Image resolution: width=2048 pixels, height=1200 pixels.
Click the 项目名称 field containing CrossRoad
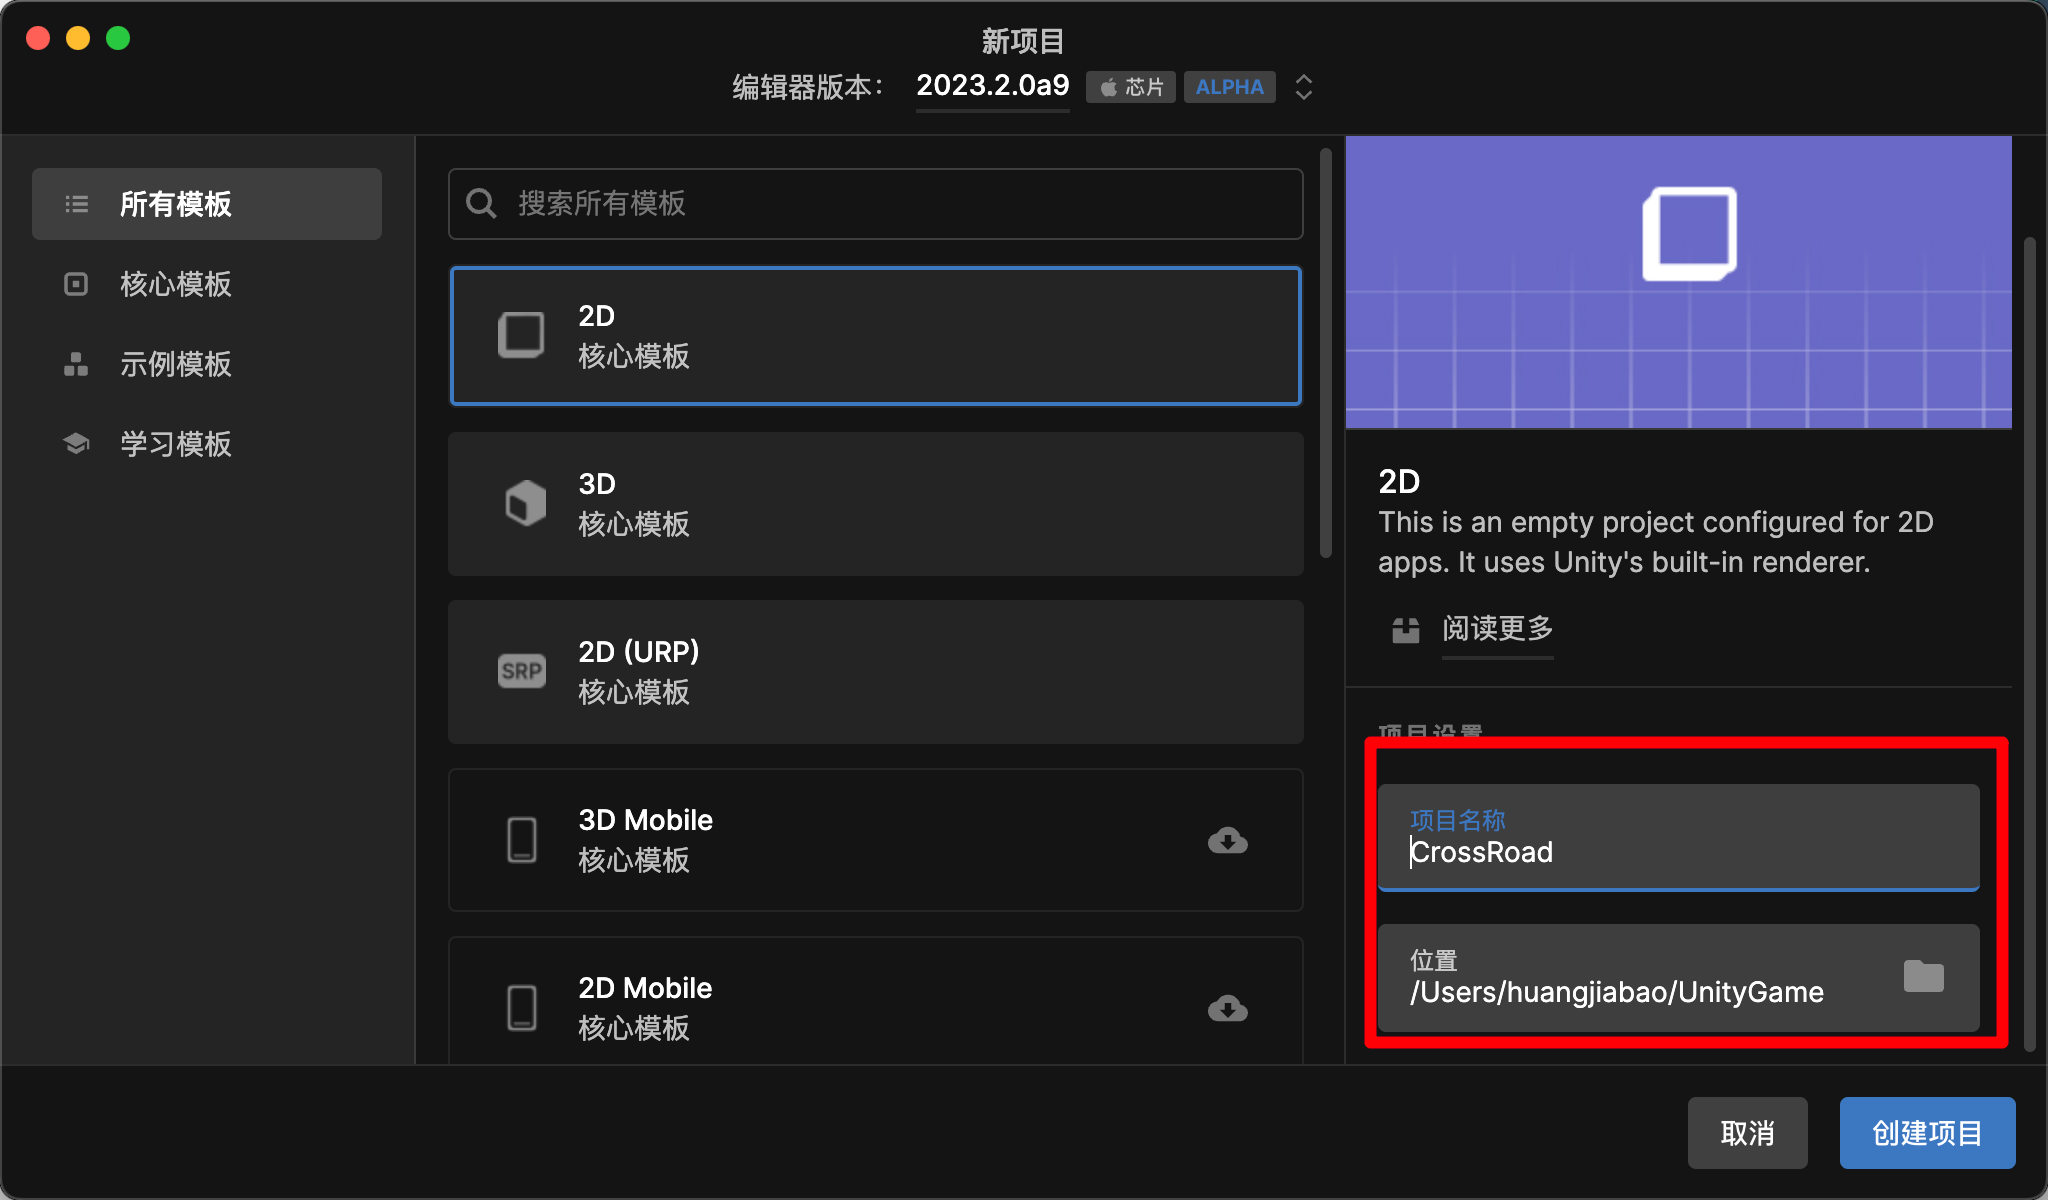pos(1679,837)
